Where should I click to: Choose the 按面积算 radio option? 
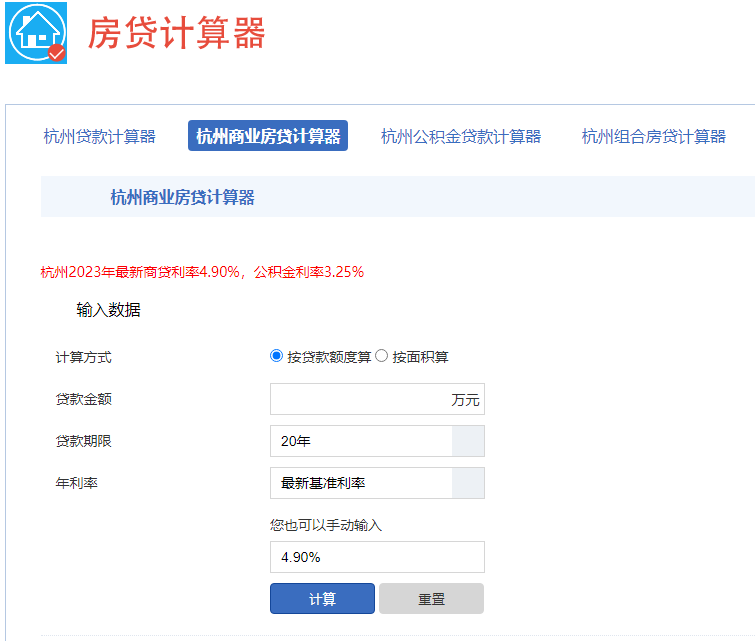(x=381, y=356)
